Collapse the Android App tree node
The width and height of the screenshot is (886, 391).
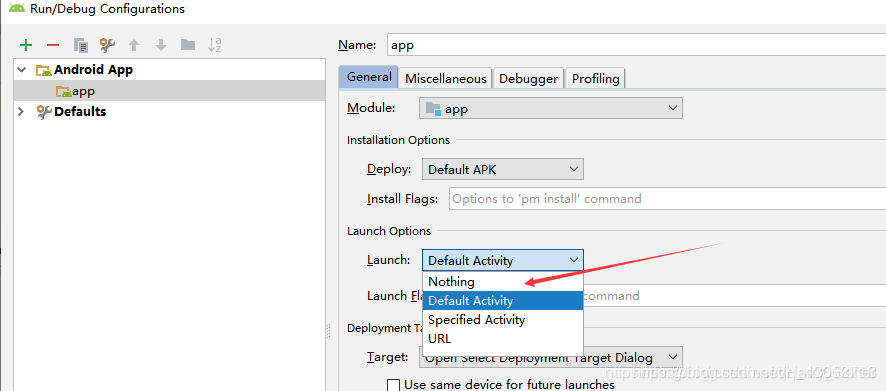coord(21,70)
